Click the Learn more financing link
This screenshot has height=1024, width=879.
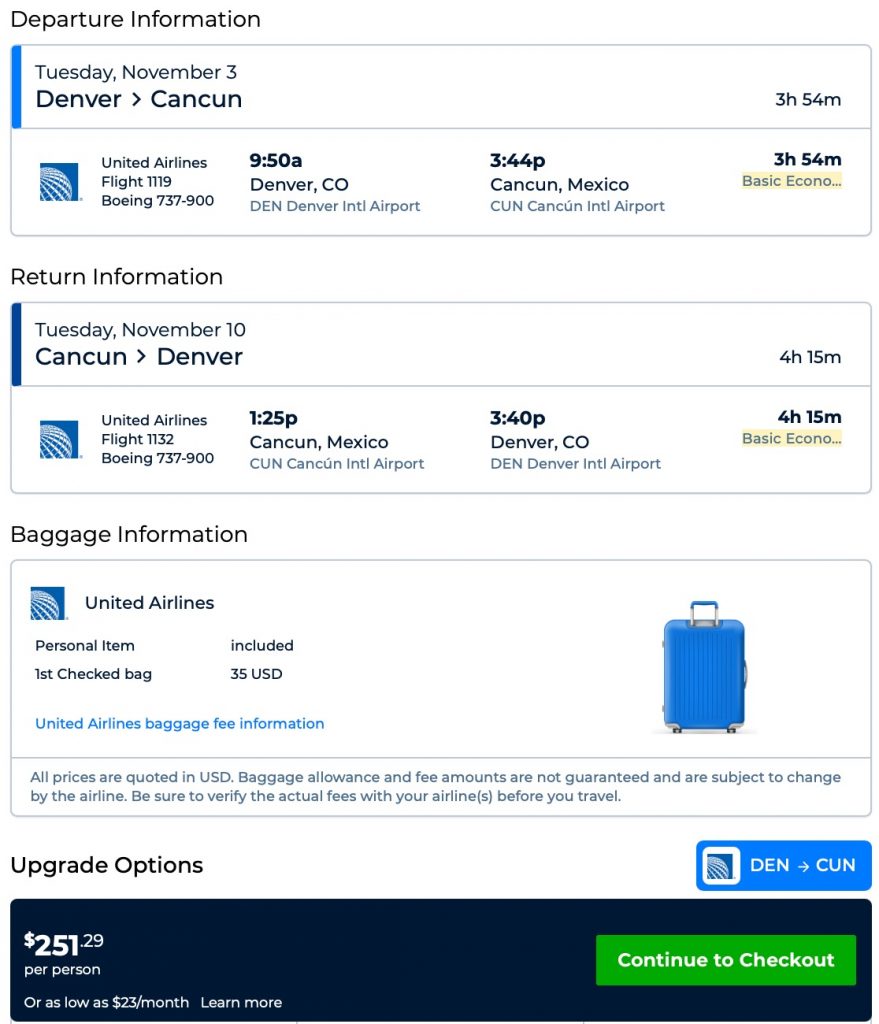click(241, 1002)
